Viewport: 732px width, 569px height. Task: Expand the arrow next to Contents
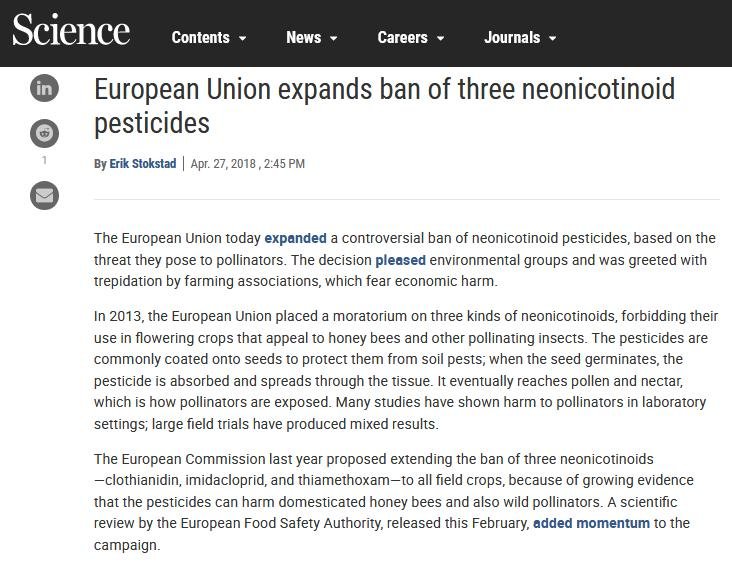tap(243, 39)
